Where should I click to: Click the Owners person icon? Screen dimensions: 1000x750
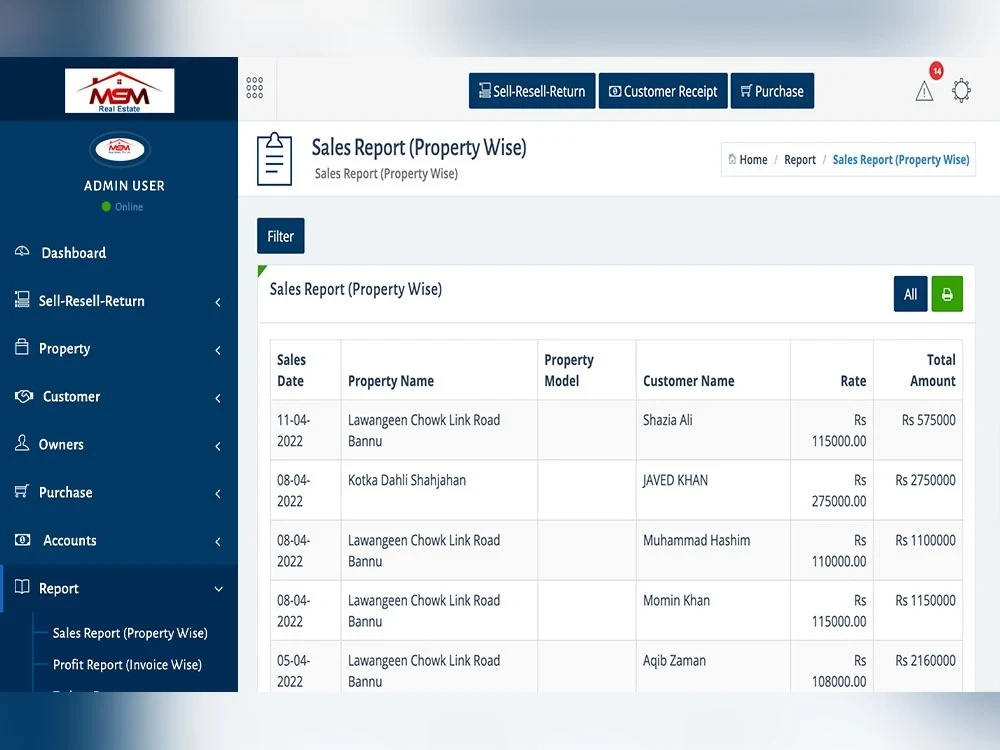pyautogui.click(x=22, y=443)
